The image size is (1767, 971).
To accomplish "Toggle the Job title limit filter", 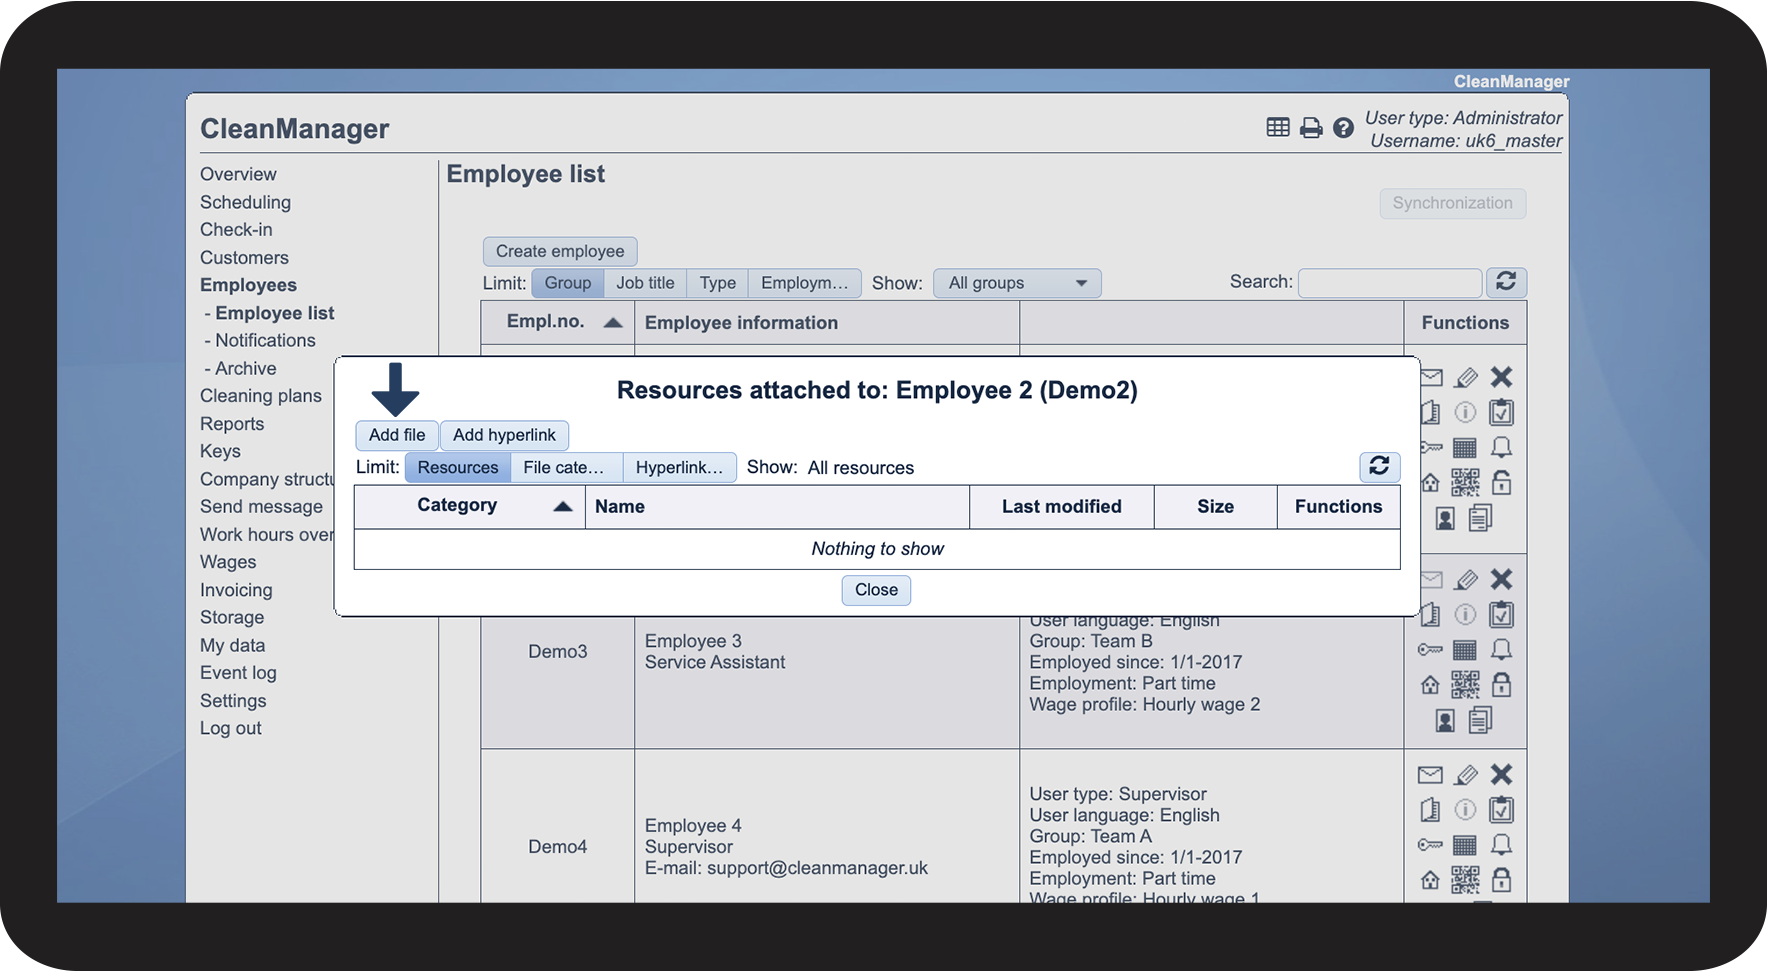I will click(645, 283).
